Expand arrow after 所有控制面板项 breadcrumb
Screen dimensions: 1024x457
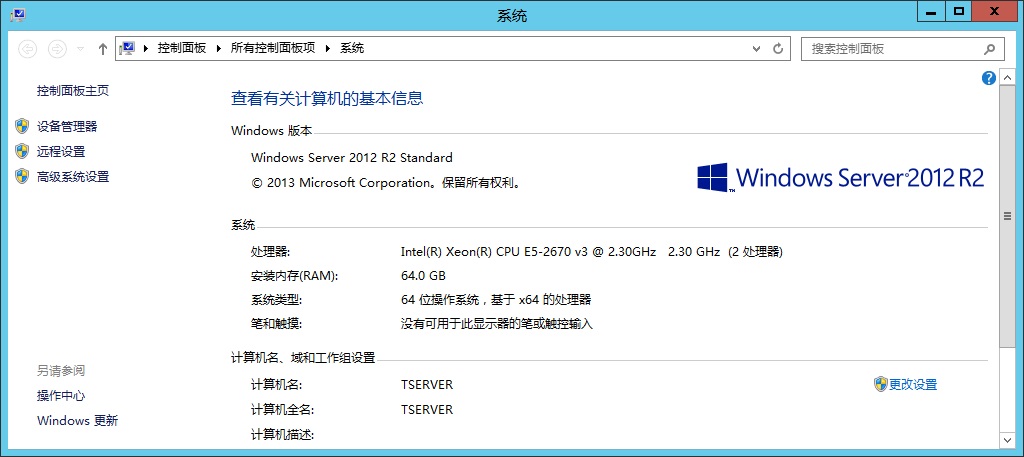pos(328,48)
